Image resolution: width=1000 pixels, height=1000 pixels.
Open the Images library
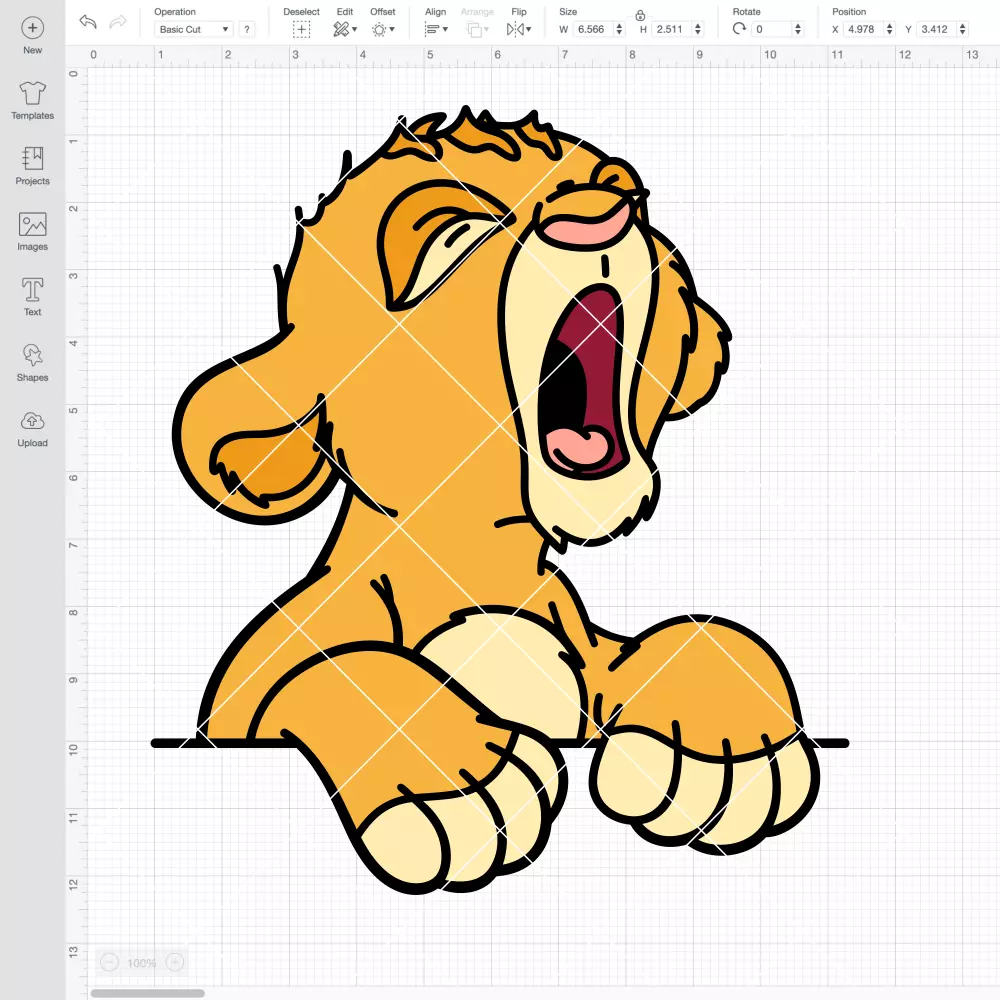tap(33, 232)
